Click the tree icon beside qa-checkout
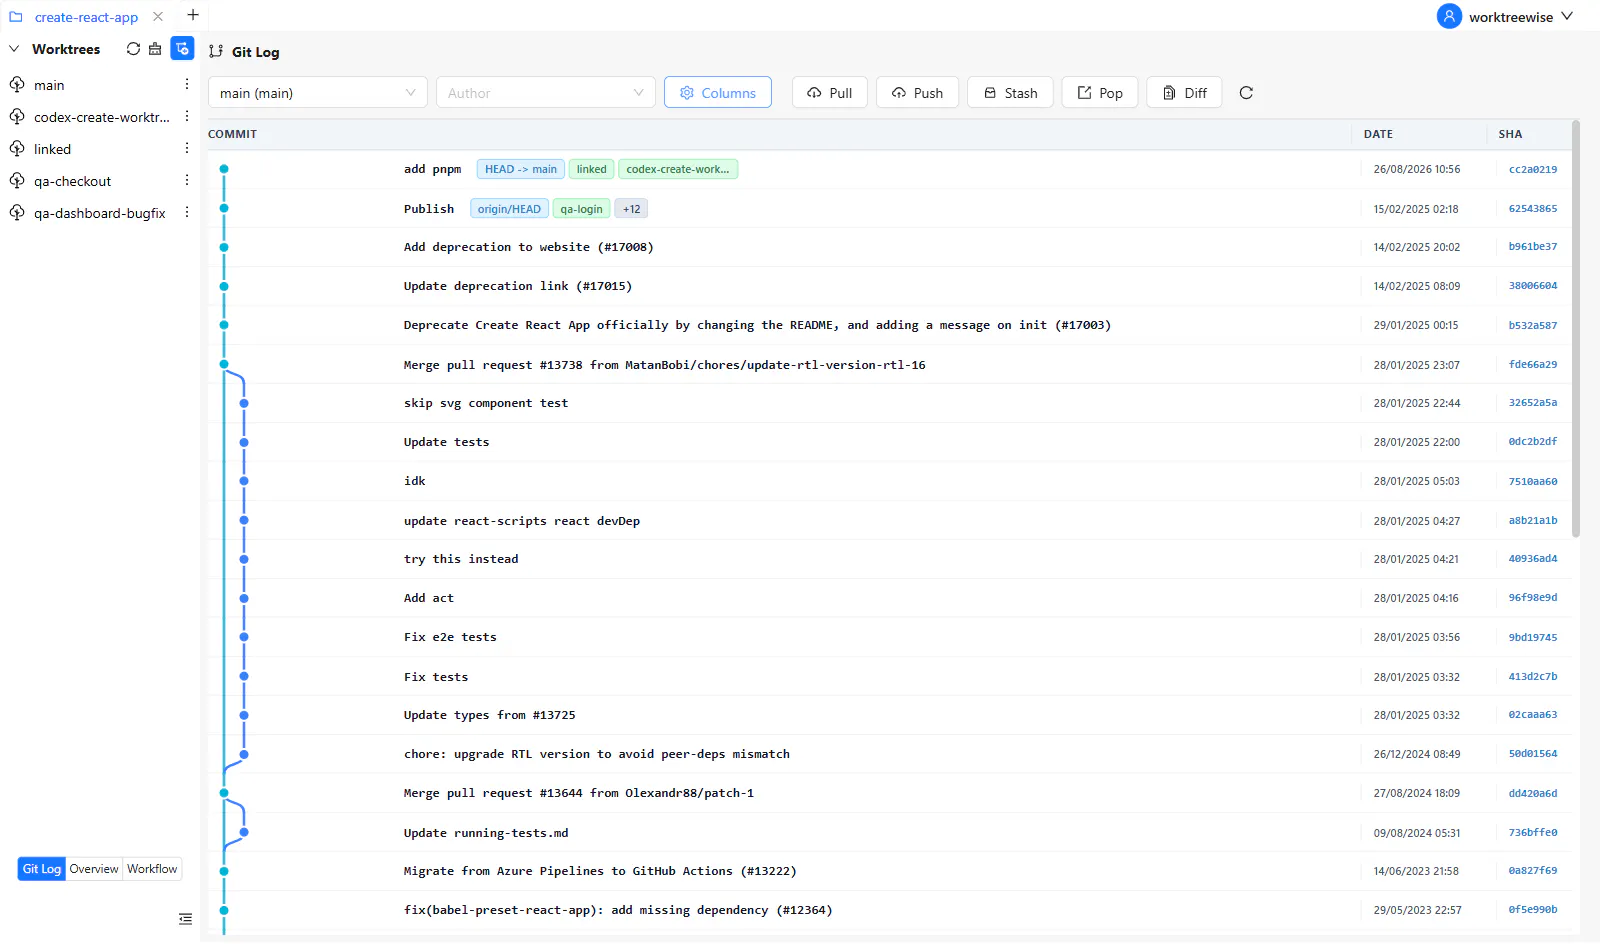This screenshot has height=950, width=1600. [17, 181]
